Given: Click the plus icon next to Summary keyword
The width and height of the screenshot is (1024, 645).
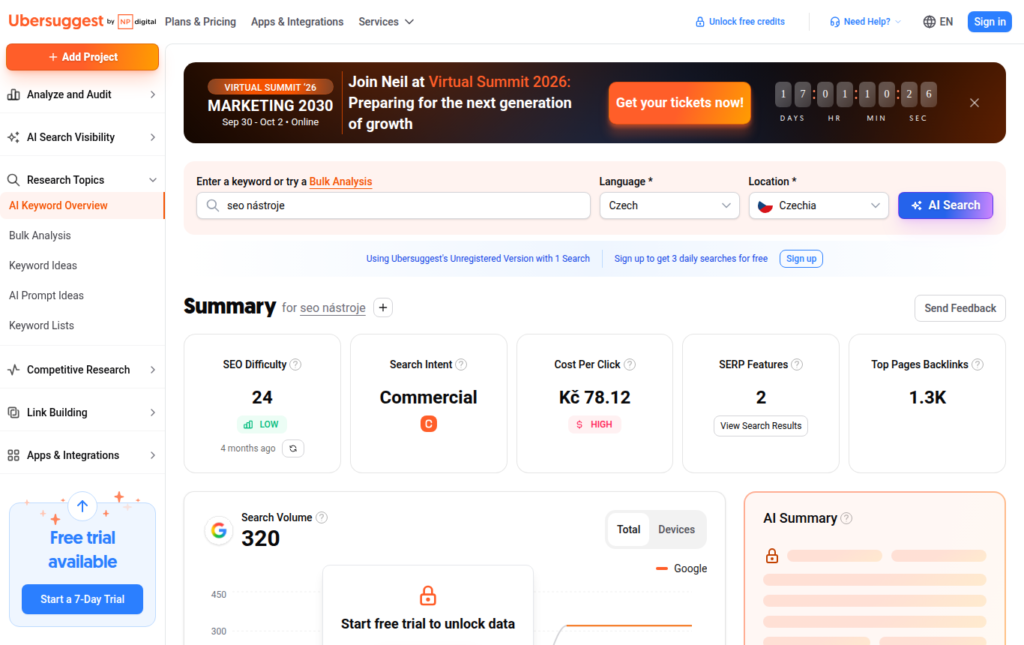Looking at the screenshot, I should coord(383,307).
